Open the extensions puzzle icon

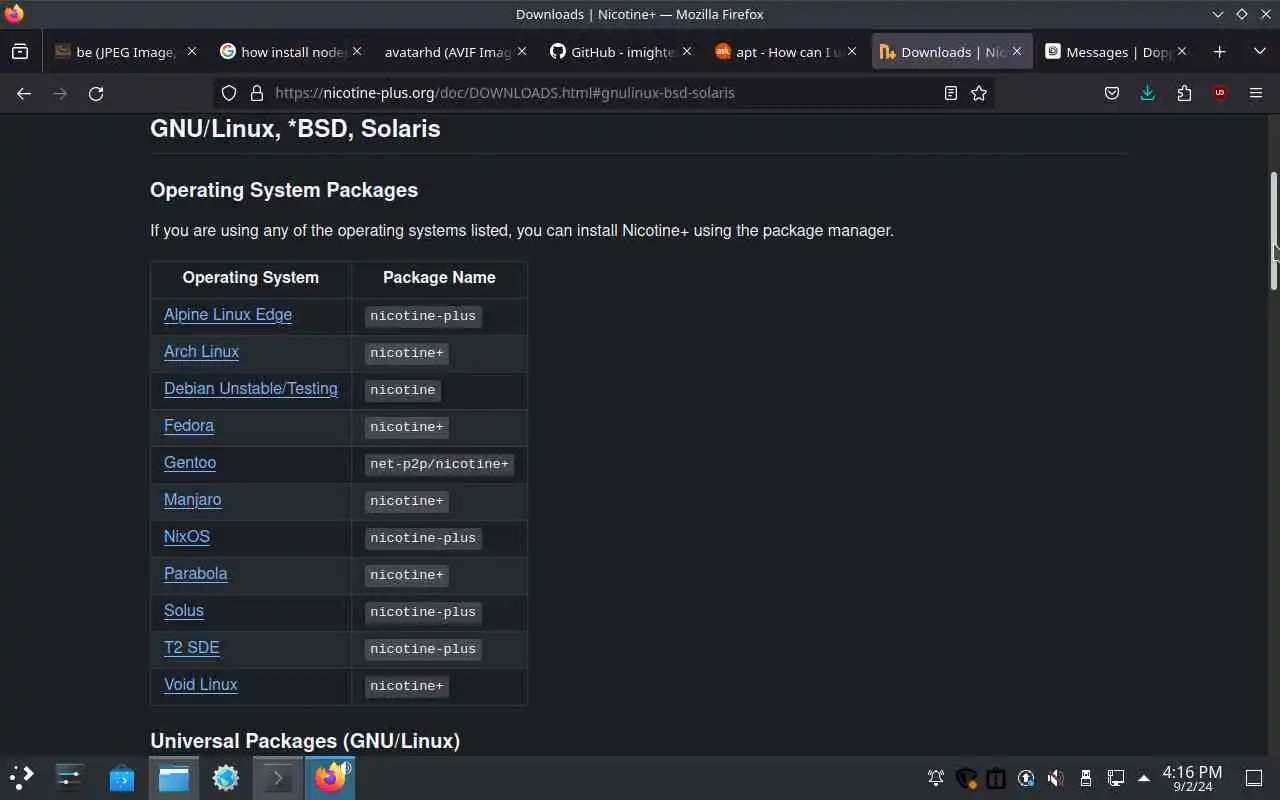point(1184,93)
